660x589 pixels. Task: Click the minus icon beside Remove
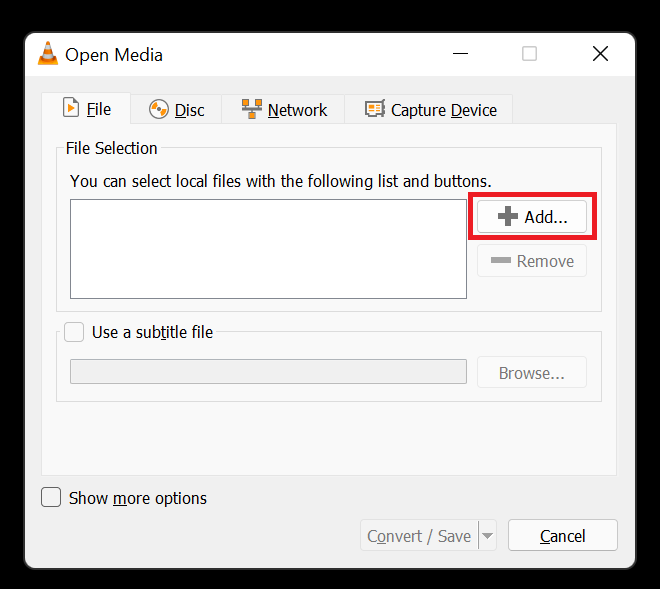(x=500, y=261)
